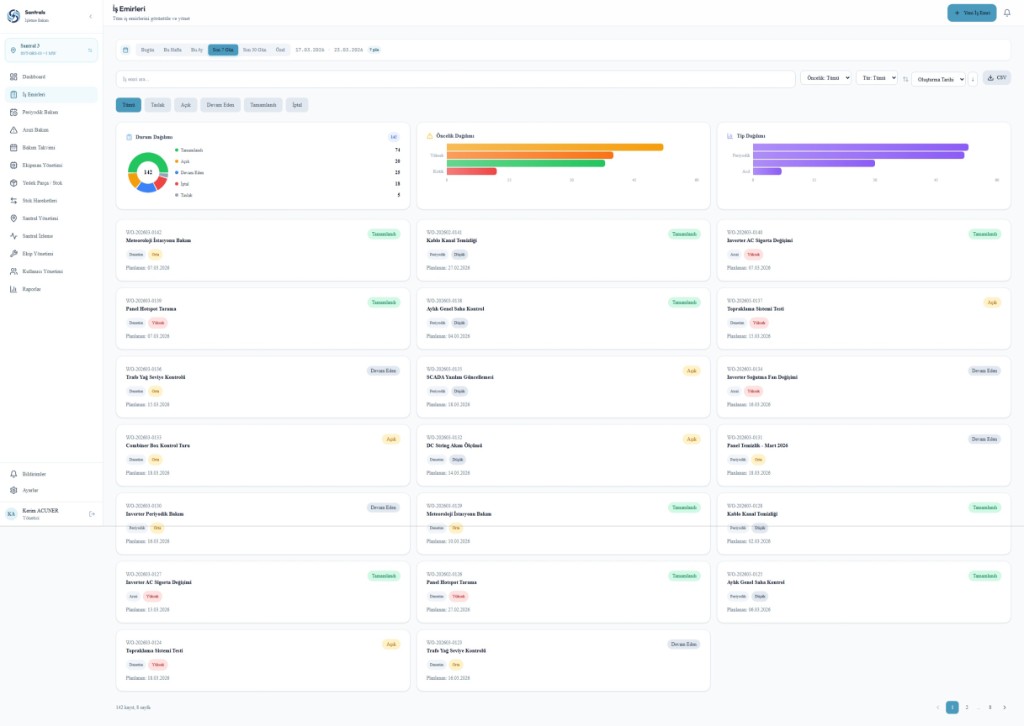The width and height of the screenshot is (1024, 726).
Task: Open the Santral 3 plant selector
Action: [51, 50]
